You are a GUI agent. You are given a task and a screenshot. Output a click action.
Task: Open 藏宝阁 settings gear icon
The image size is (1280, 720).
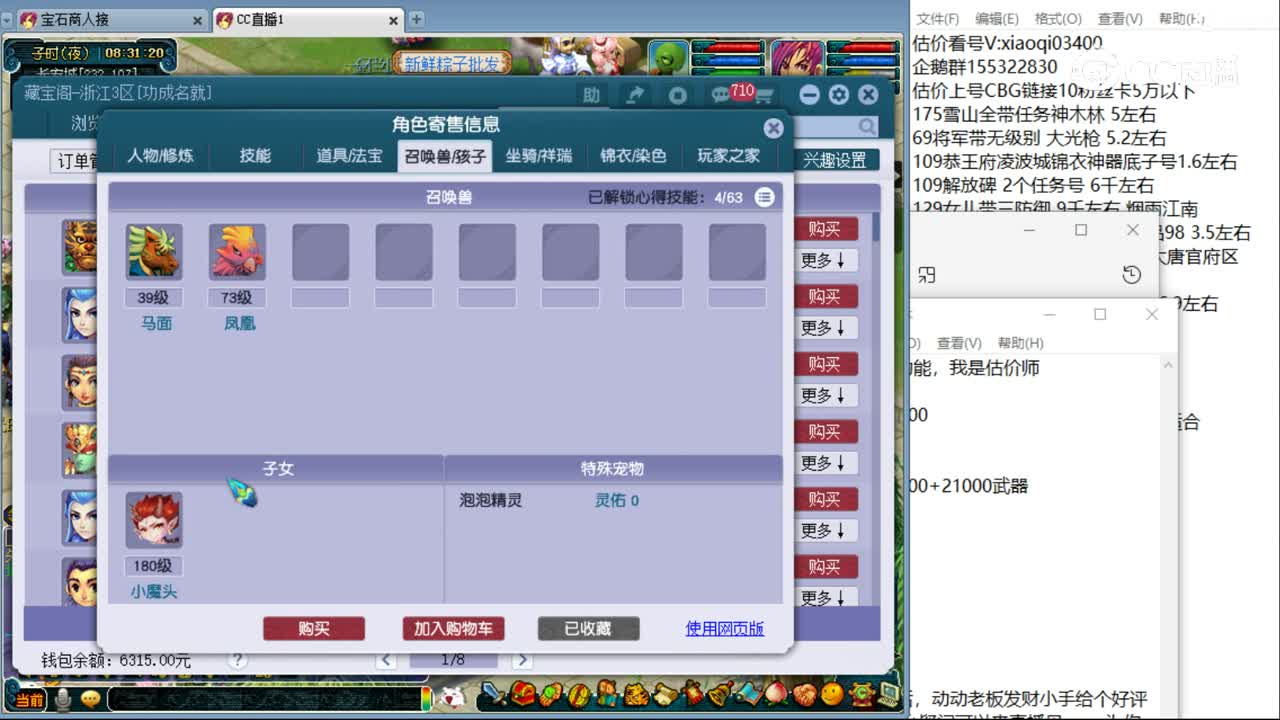point(839,95)
